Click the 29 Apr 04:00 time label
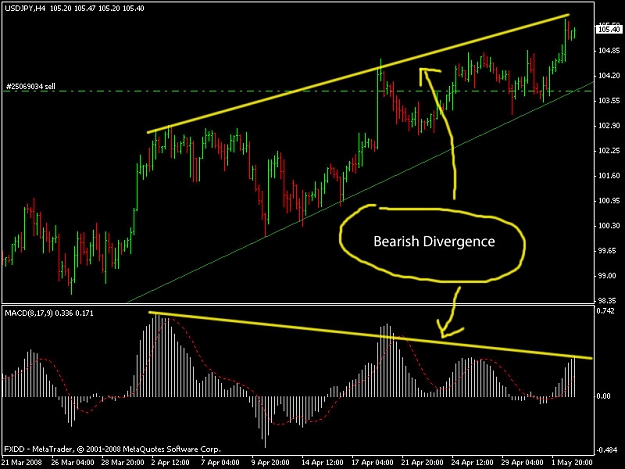Image resolution: width=625 pixels, height=469 pixels. (522, 463)
